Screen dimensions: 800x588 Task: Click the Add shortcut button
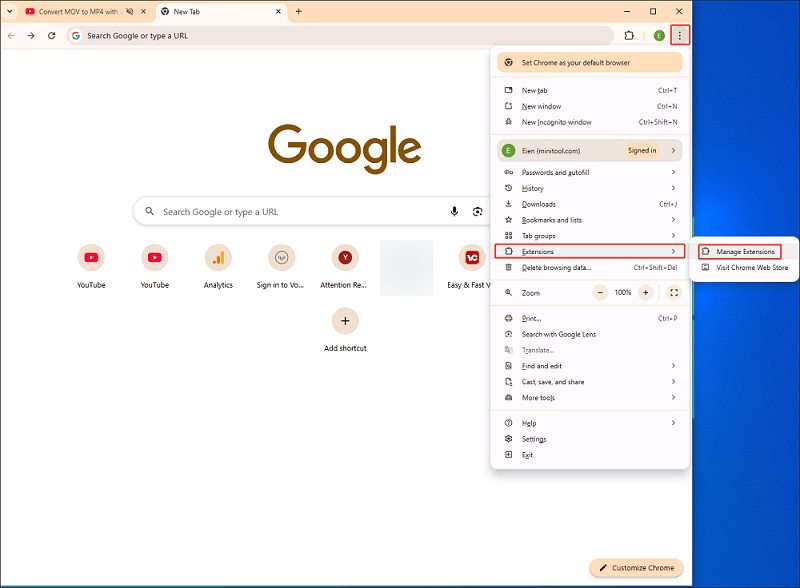click(344, 321)
